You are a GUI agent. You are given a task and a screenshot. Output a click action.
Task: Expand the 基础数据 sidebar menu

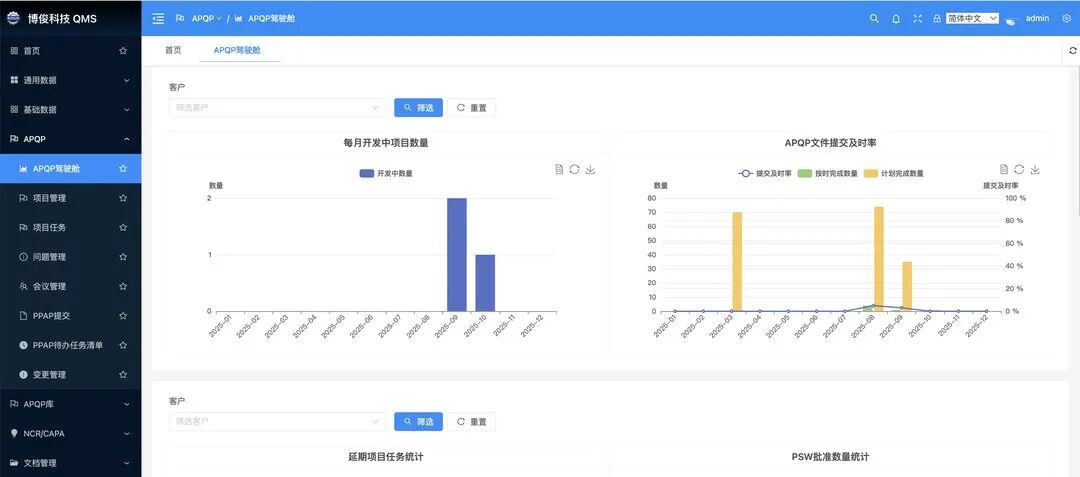70,109
